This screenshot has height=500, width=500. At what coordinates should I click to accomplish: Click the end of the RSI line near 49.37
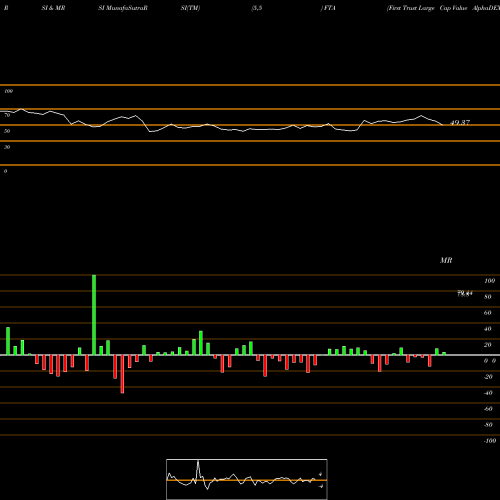(x=442, y=125)
